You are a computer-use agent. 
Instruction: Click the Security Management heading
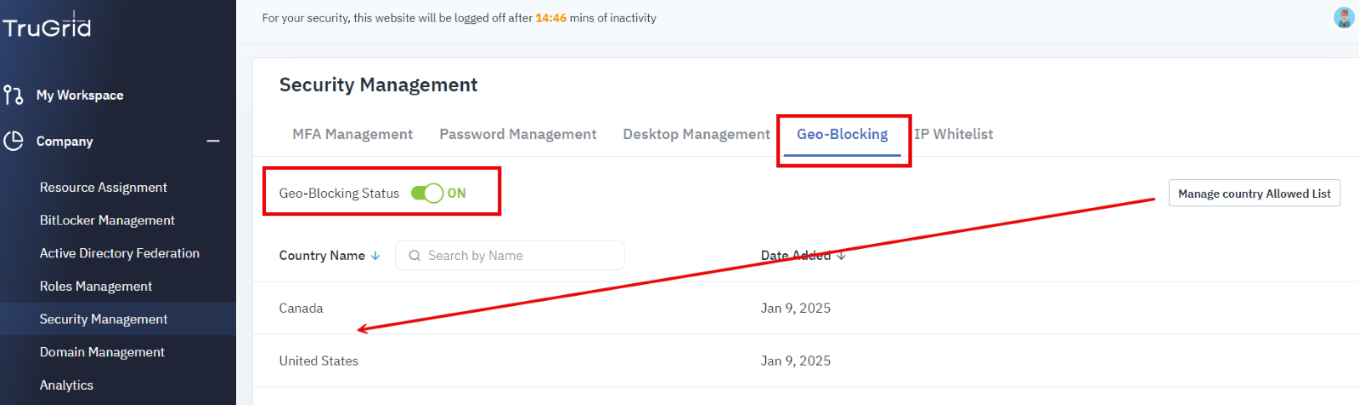(378, 85)
